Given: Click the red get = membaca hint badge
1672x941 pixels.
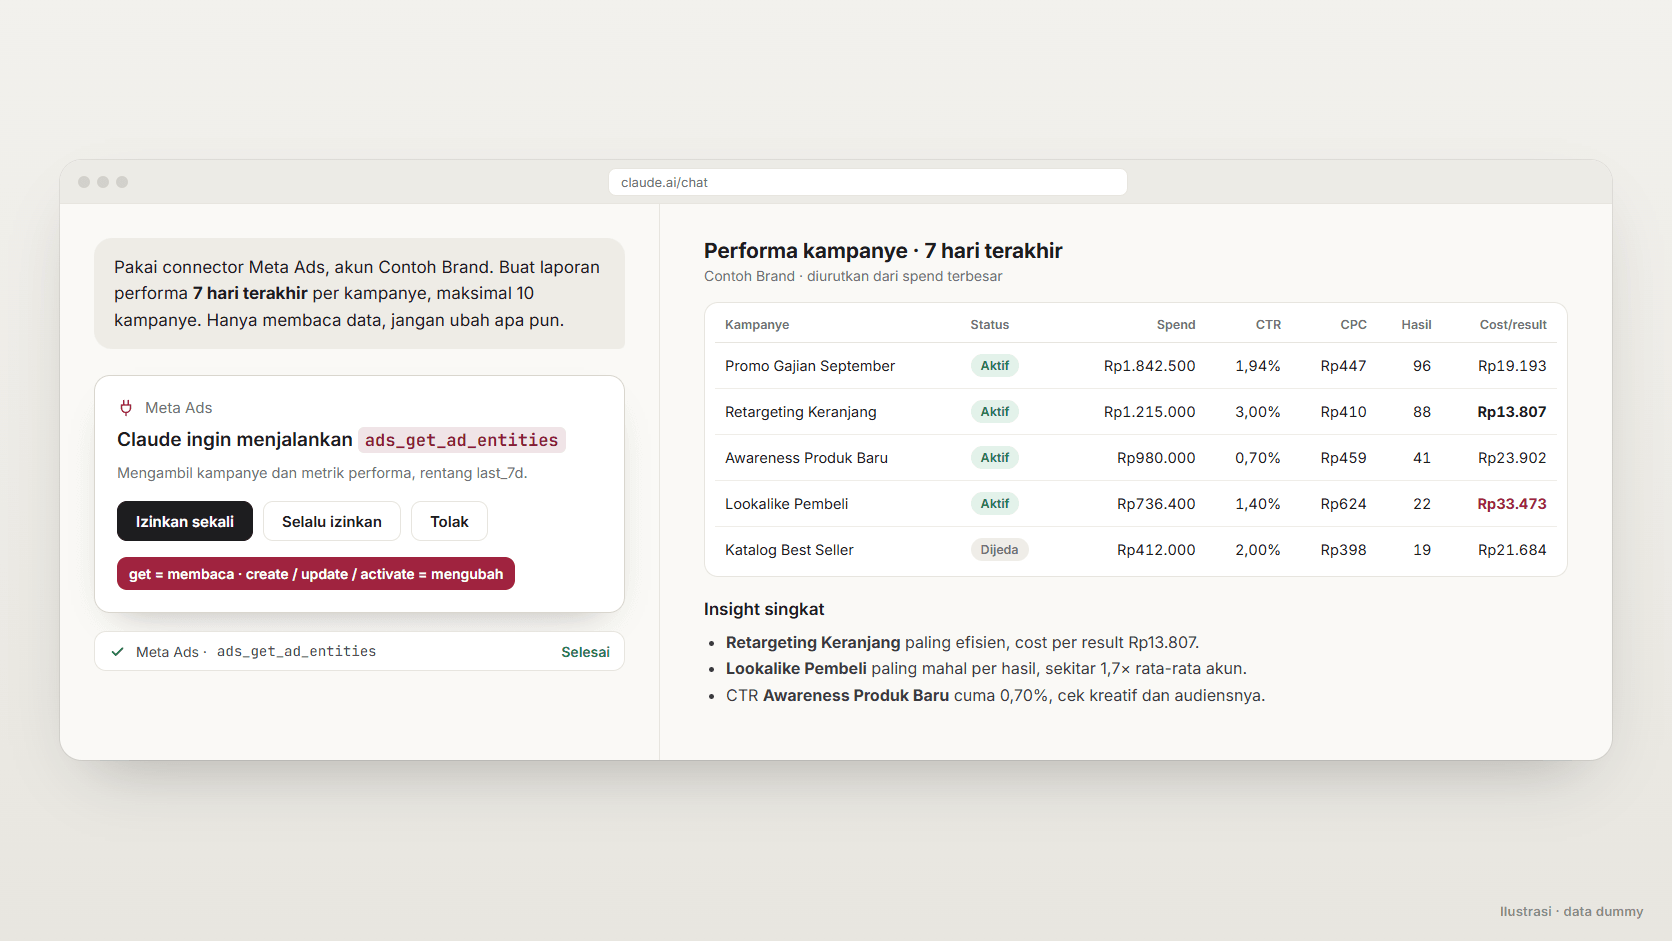Looking at the screenshot, I should tap(316, 574).
